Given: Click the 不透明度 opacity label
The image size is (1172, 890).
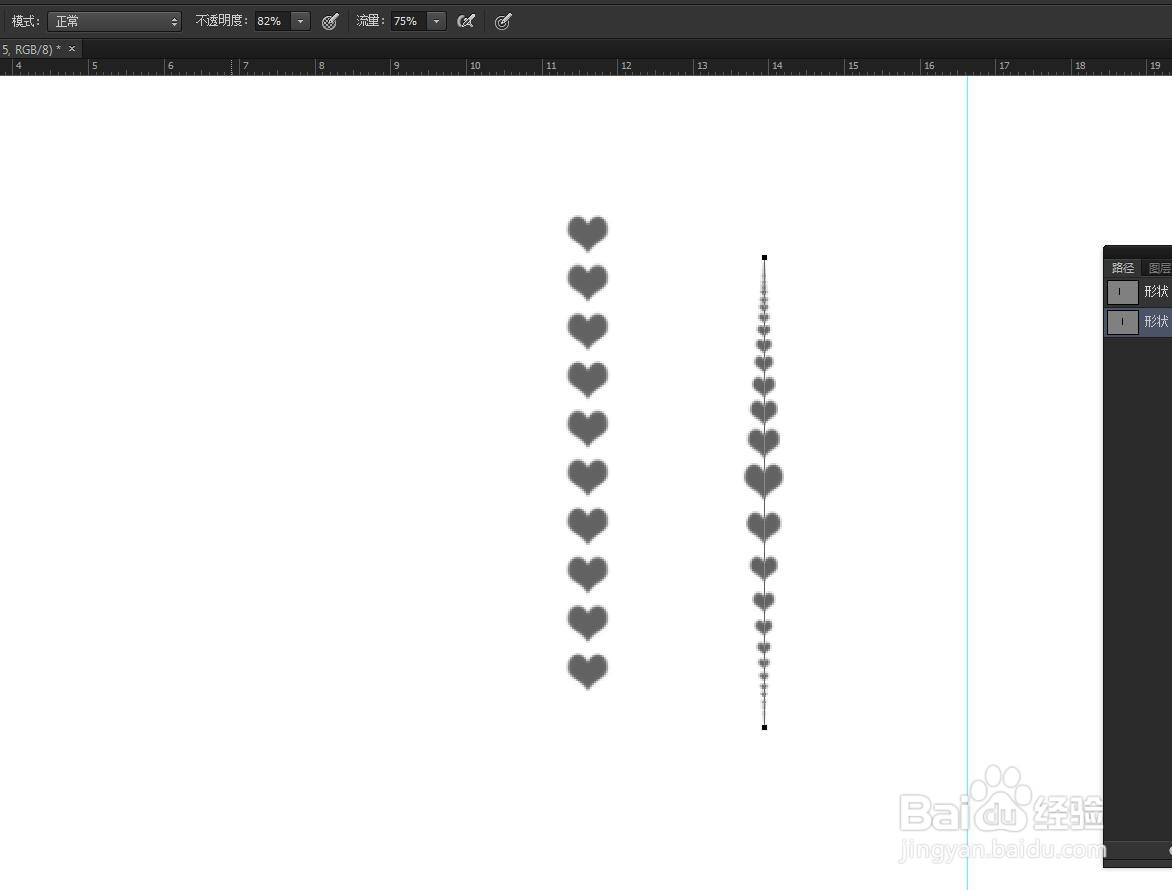Looking at the screenshot, I should pyautogui.click(x=221, y=21).
